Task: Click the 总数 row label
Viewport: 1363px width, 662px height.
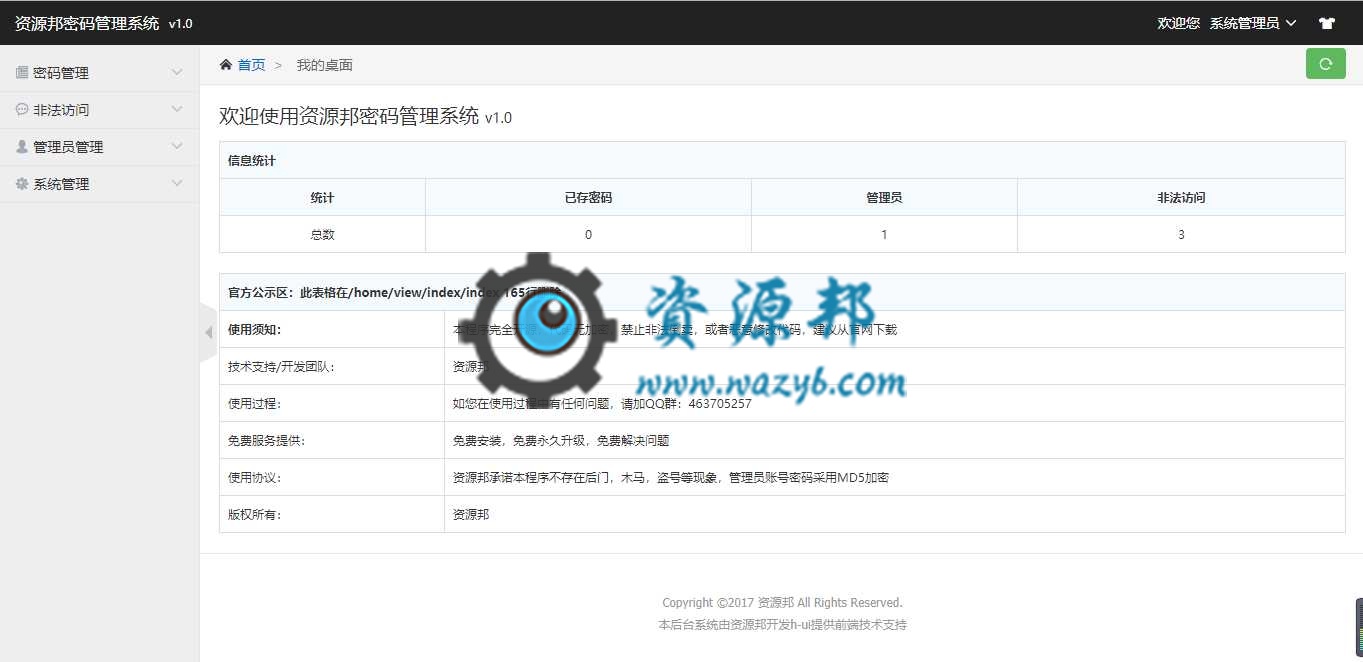Action: tap(322, 235)
